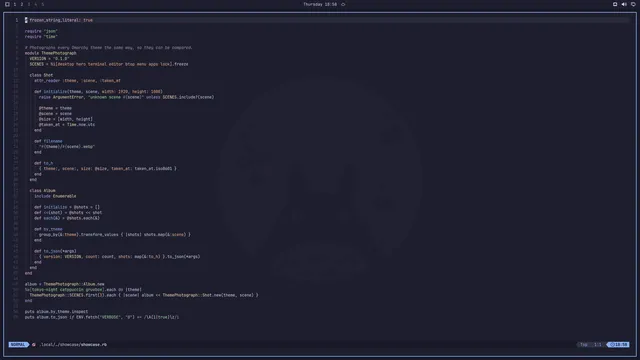The width and height of the screenshot is (640, 360).
Task: Click the def to_h line
Action: point(44,163)
